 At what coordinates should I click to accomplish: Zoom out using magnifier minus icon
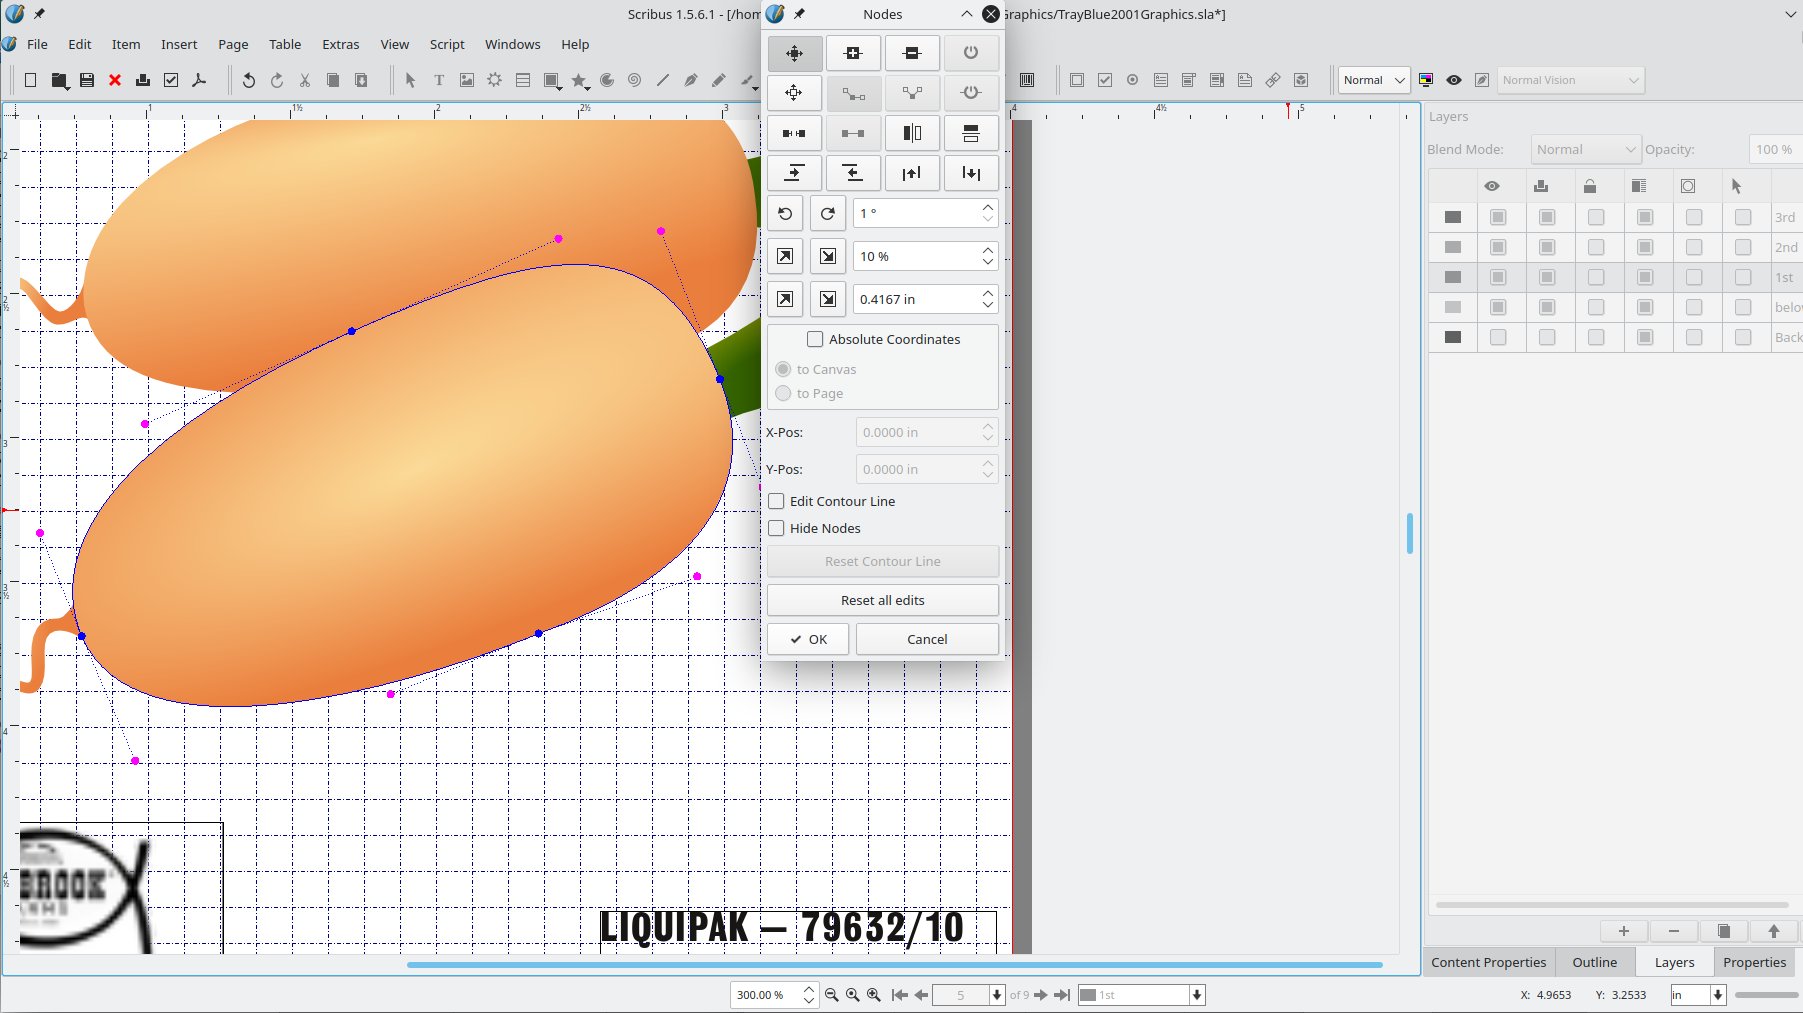(x=831, y=995)
